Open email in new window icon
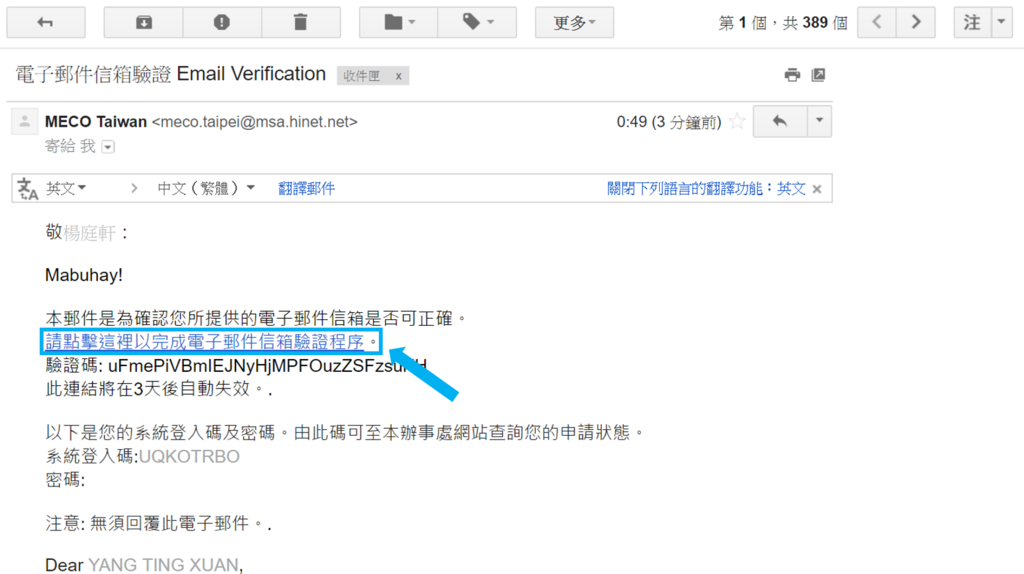1024x574 pixels. 818,75
